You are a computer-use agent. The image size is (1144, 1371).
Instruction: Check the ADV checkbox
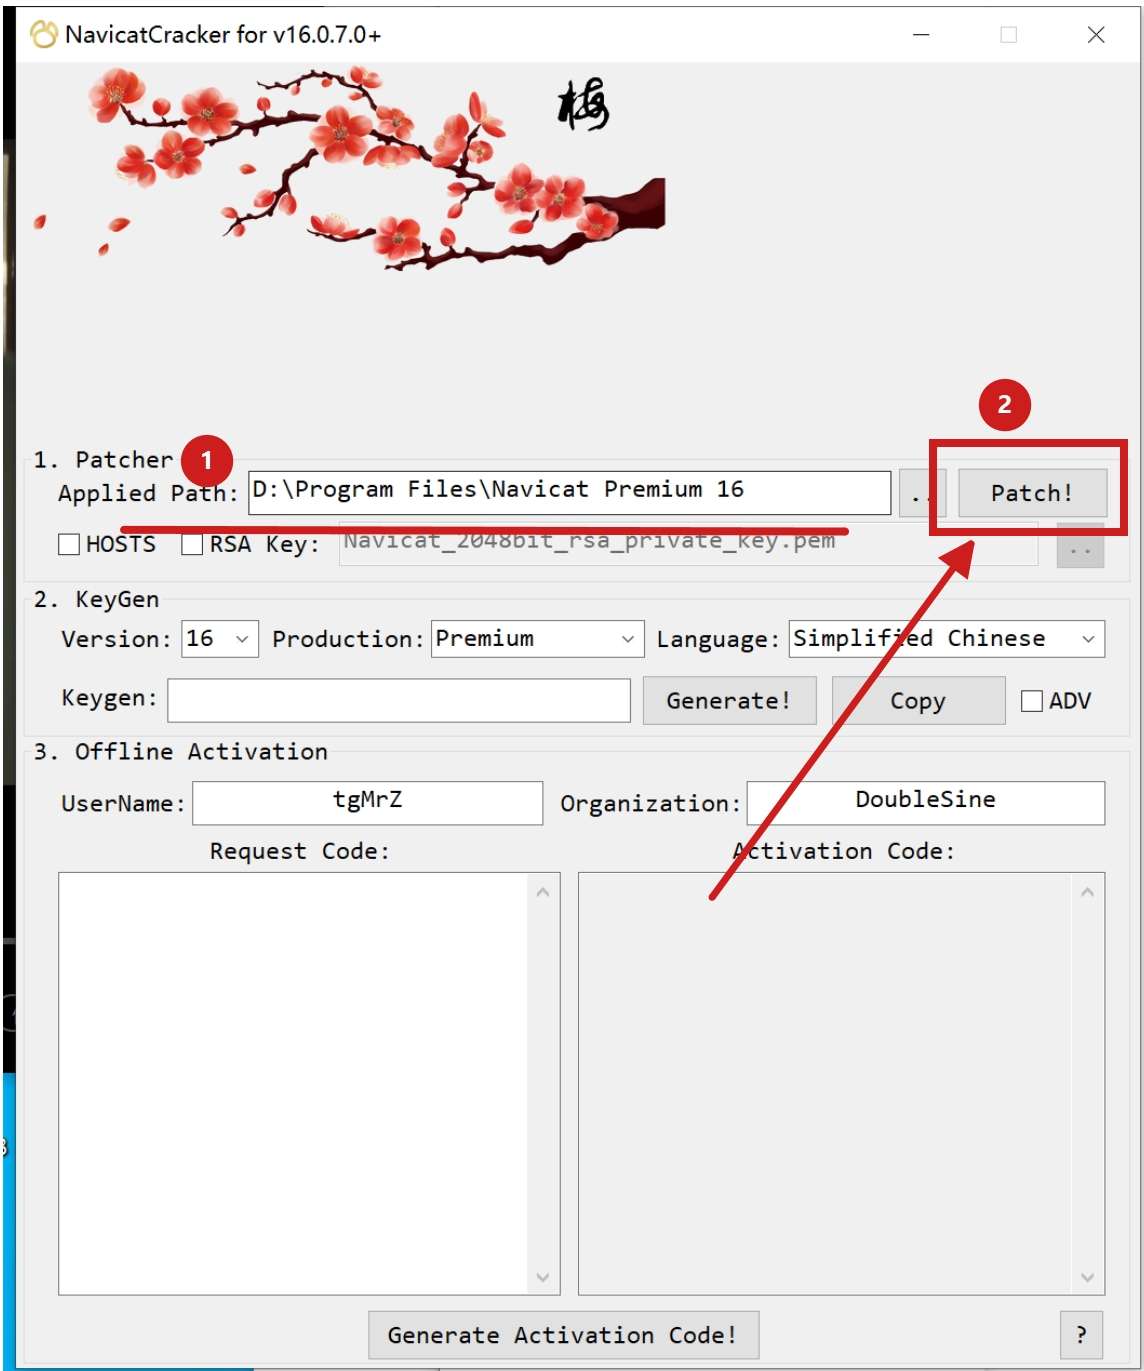tap(1032, 701)
